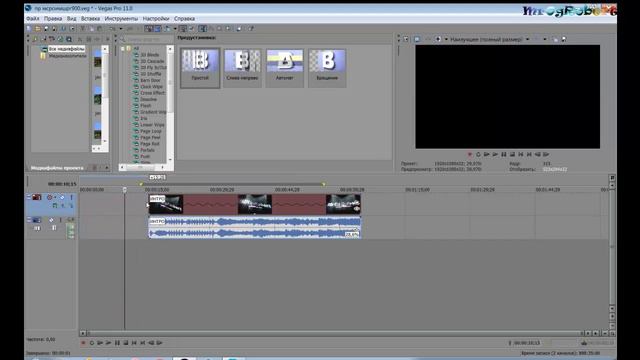640x360 pixels.
Task: Select the Portals transition
Action: (147, 150)
